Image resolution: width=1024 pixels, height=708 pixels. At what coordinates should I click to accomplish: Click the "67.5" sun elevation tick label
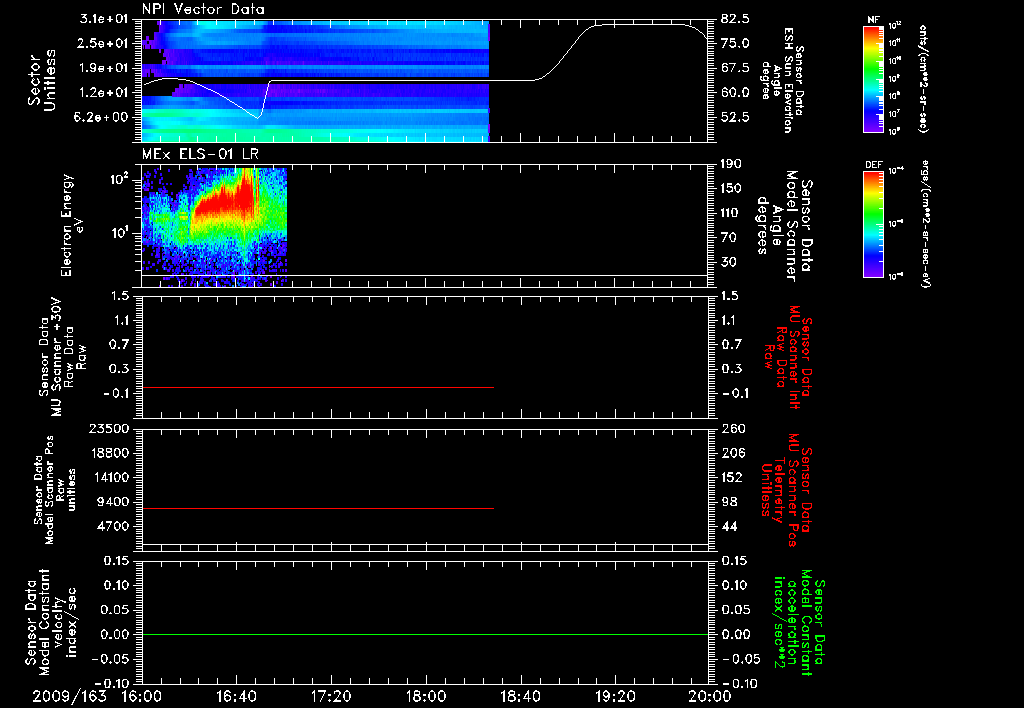[735, 69]
